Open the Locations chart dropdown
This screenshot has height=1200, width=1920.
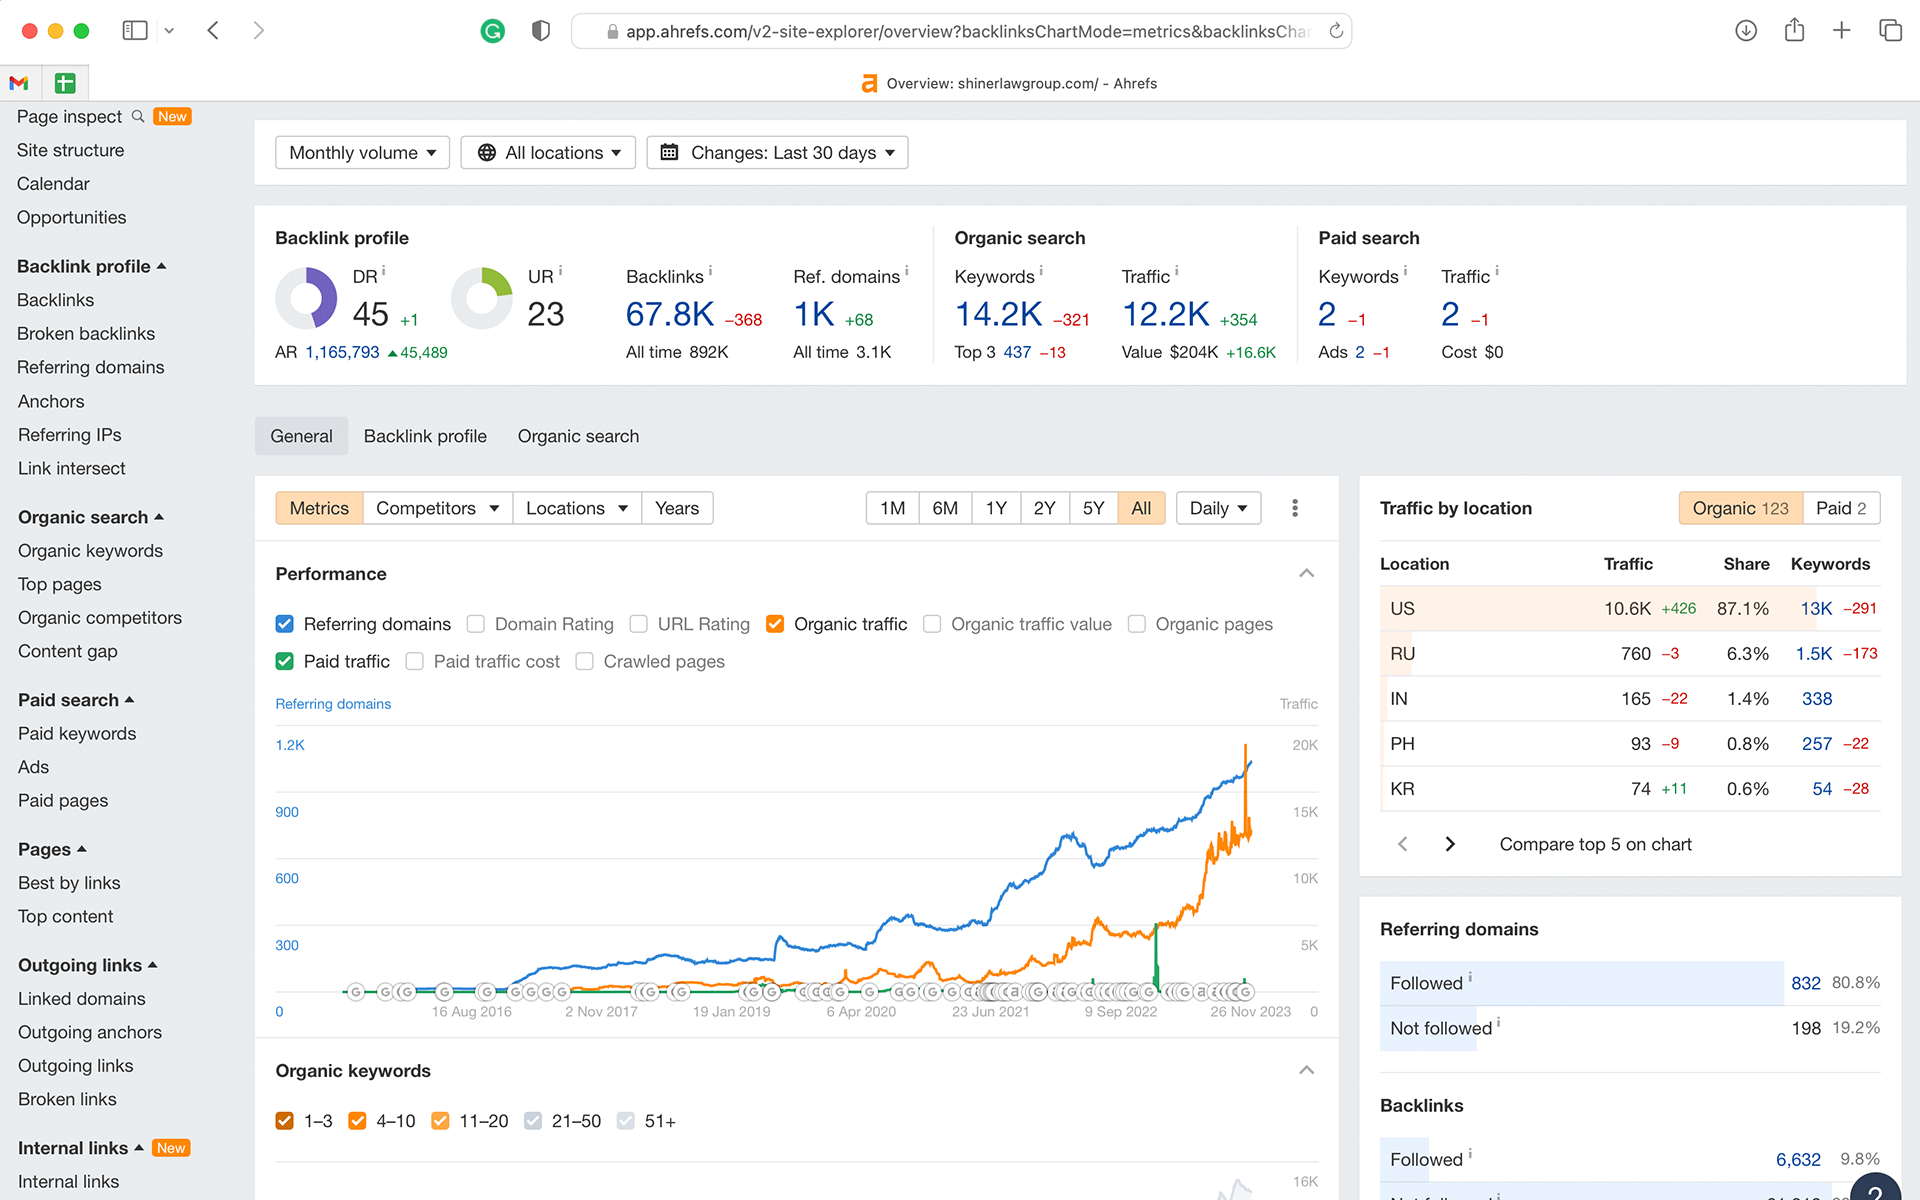point(577,508)
